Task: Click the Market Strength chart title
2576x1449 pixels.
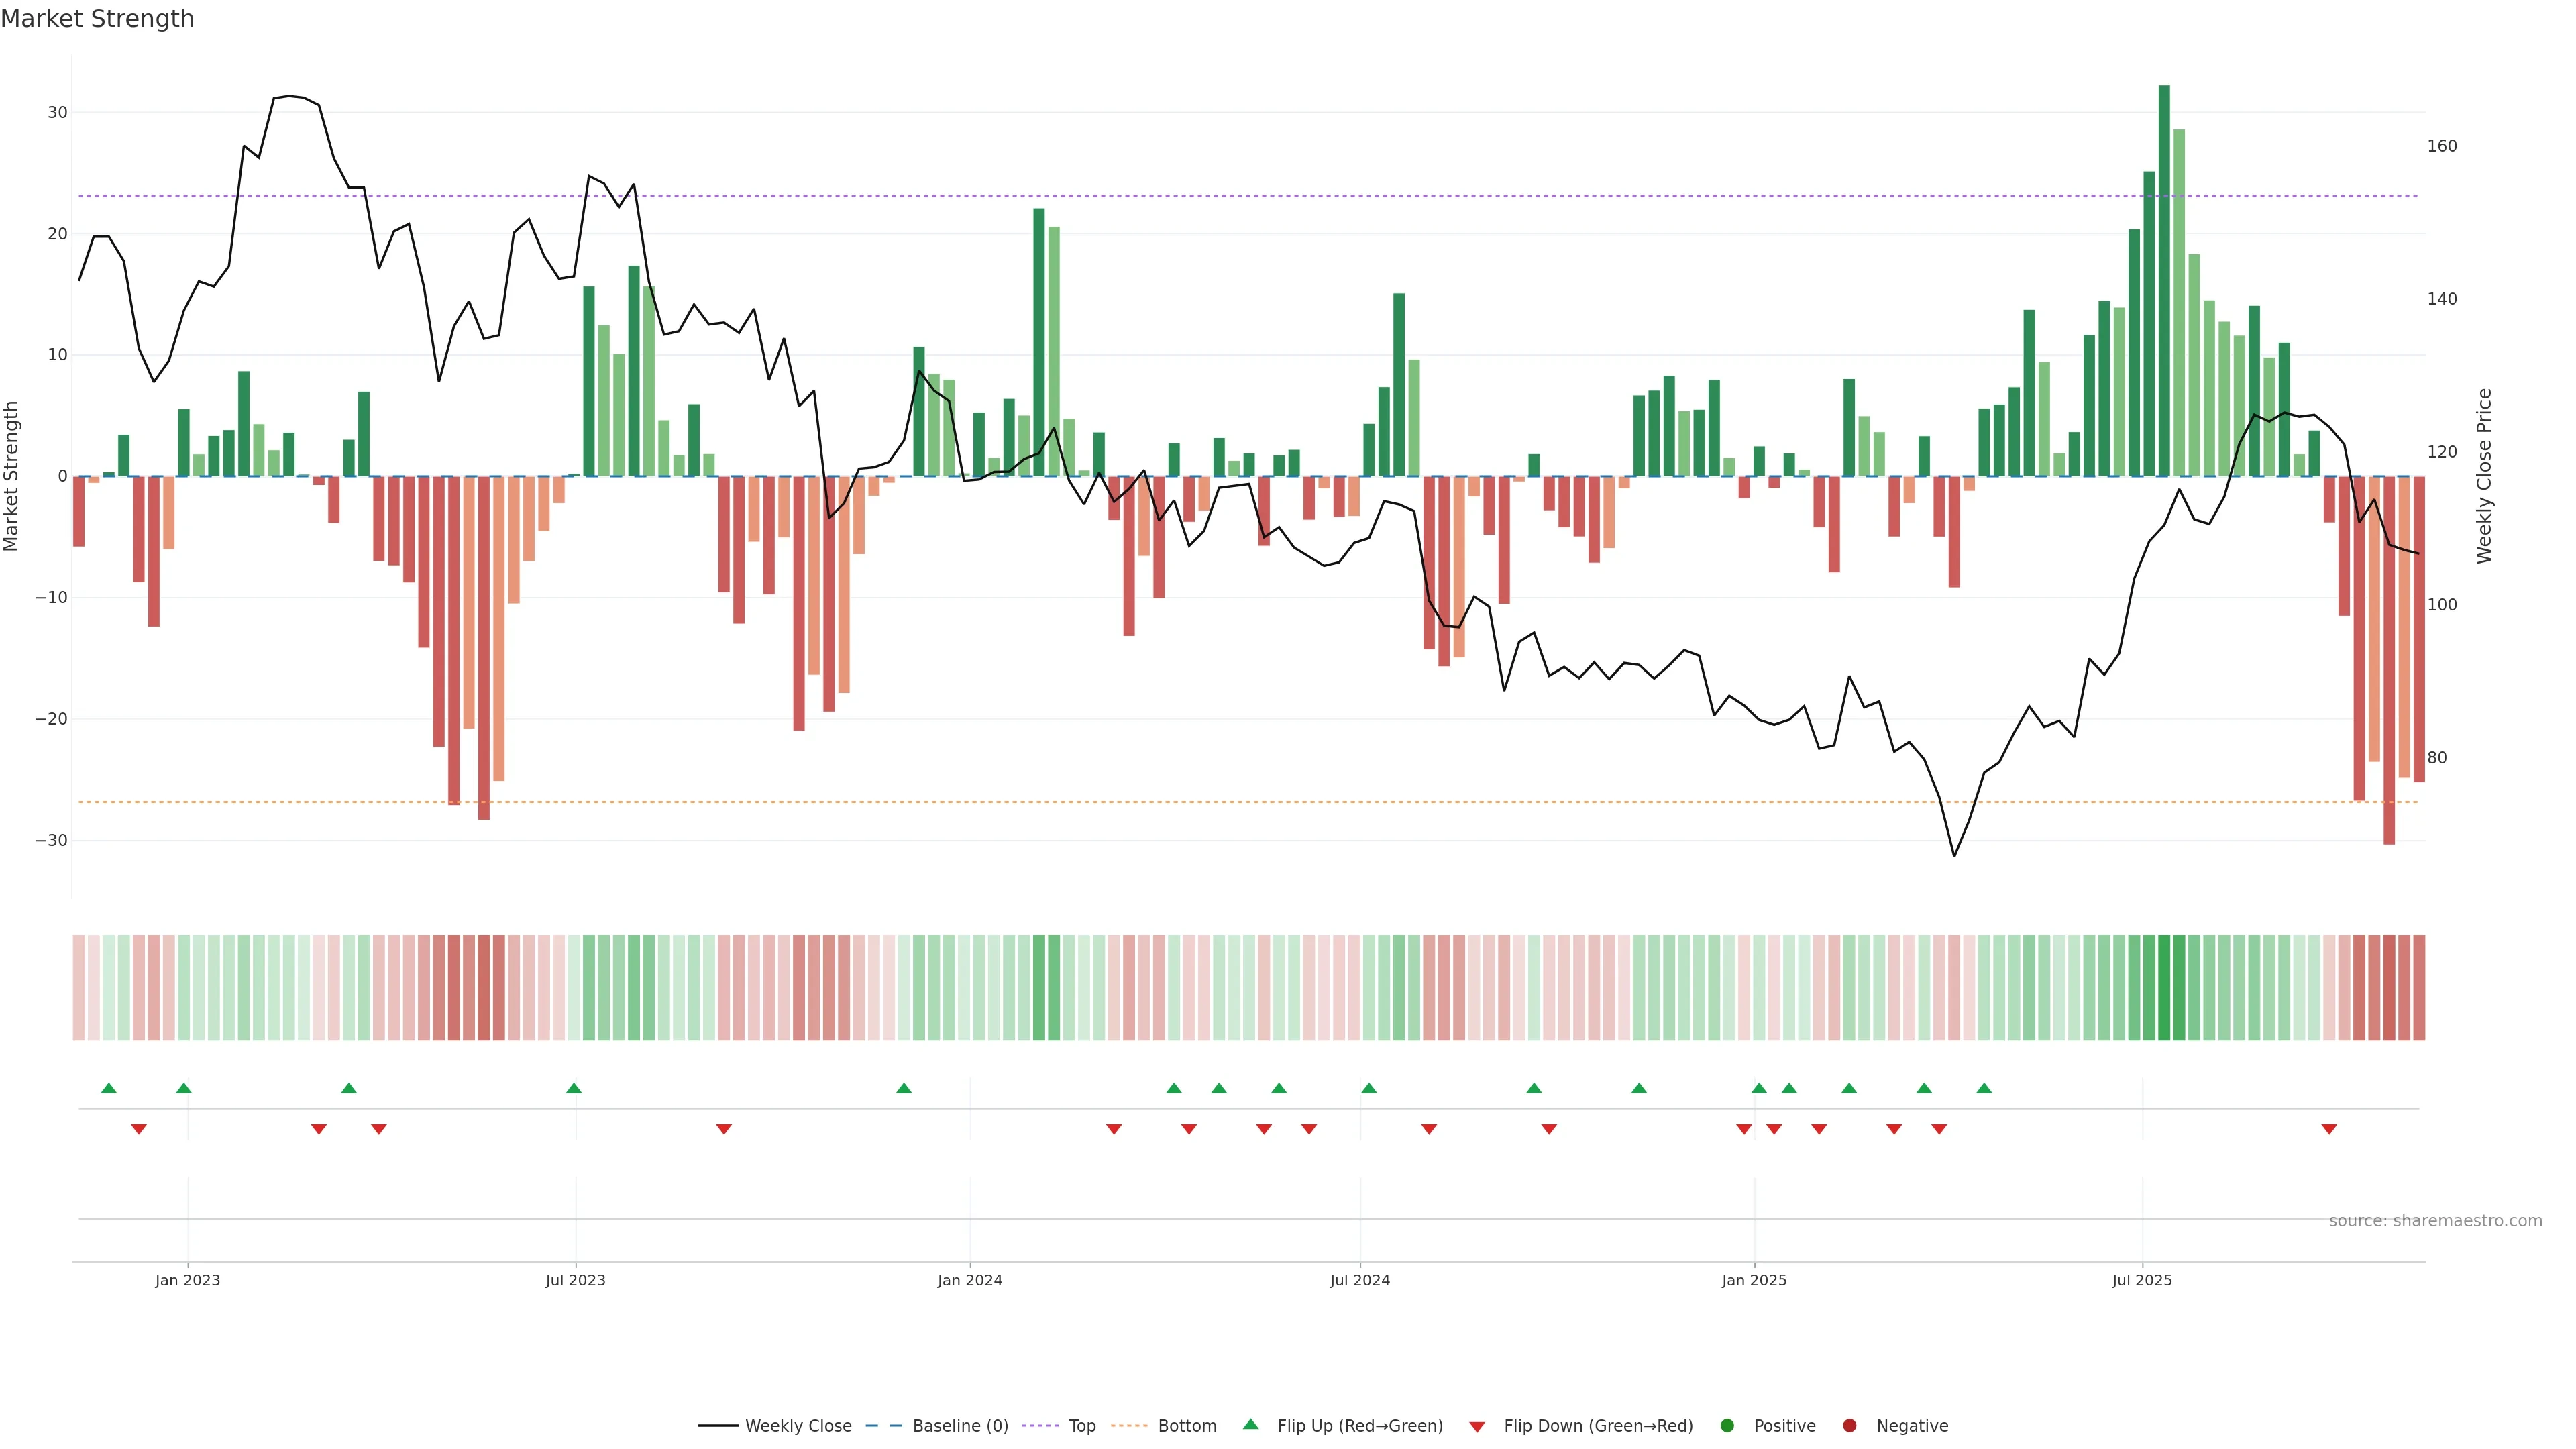Action: (x=97, y=19)
